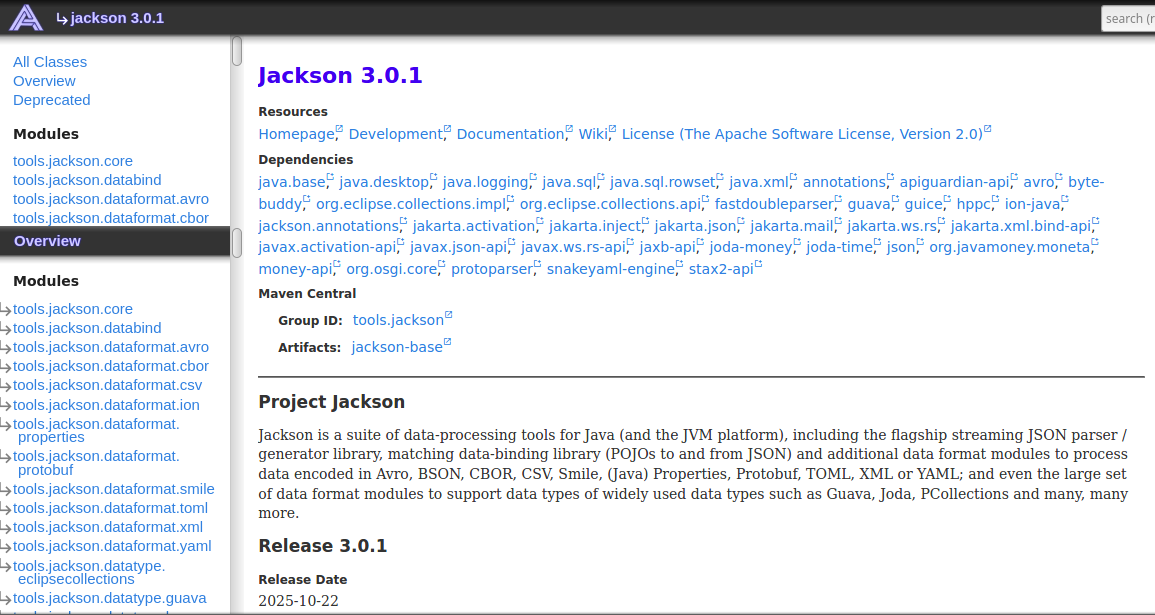Click external-link icon after Homepage
The image size is (1155, 615).
pyautogui.click(x=340, y=129)
